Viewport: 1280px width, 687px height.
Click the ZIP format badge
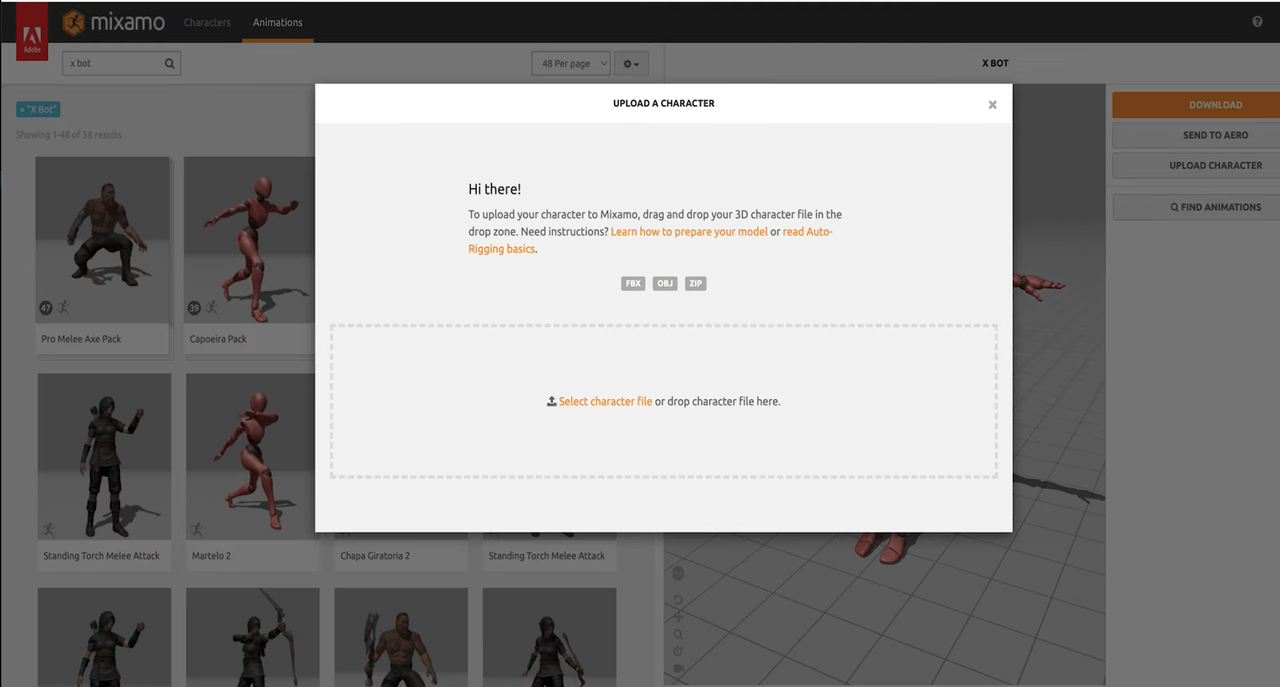[x=696, y=284]
